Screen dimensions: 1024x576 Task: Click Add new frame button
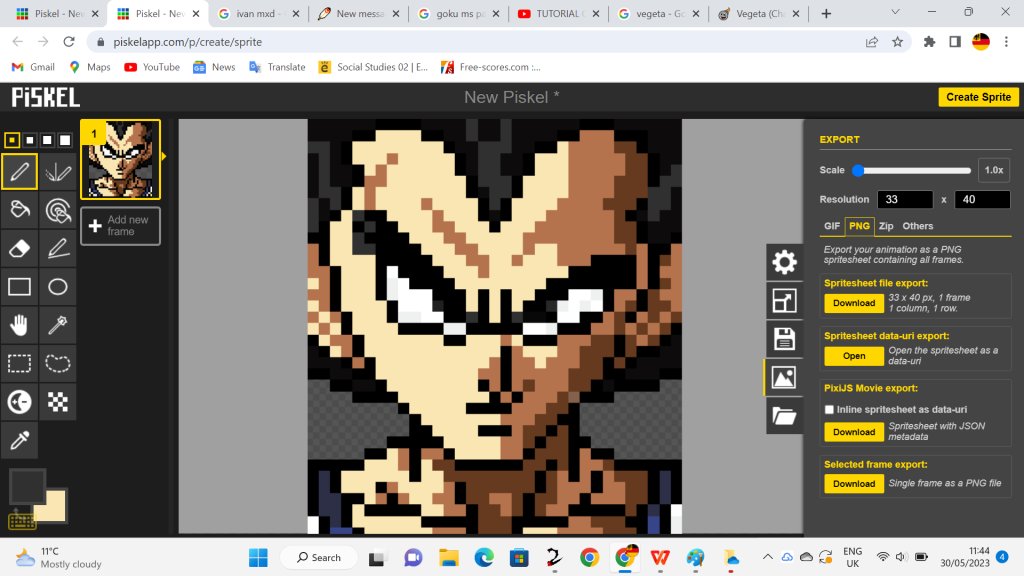(x=121, y=226)
